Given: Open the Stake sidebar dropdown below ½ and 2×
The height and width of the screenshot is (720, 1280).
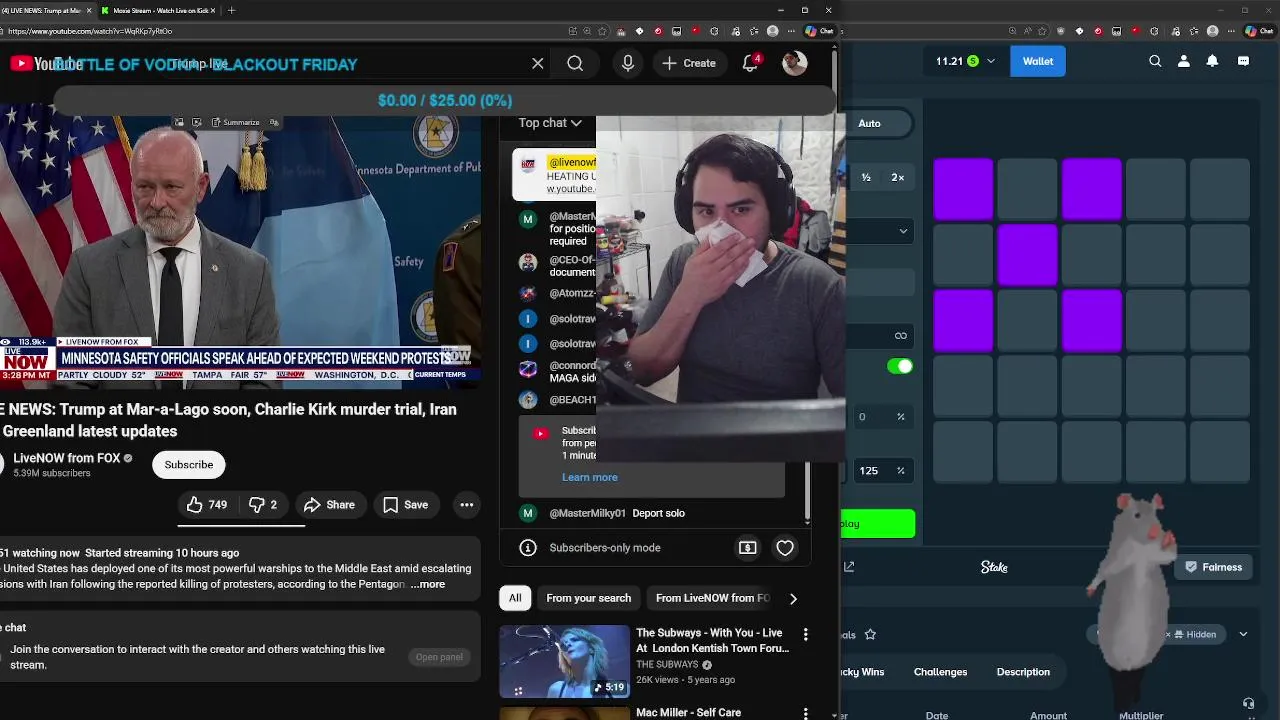Looking at the screenshot, I should coord(879,231).
